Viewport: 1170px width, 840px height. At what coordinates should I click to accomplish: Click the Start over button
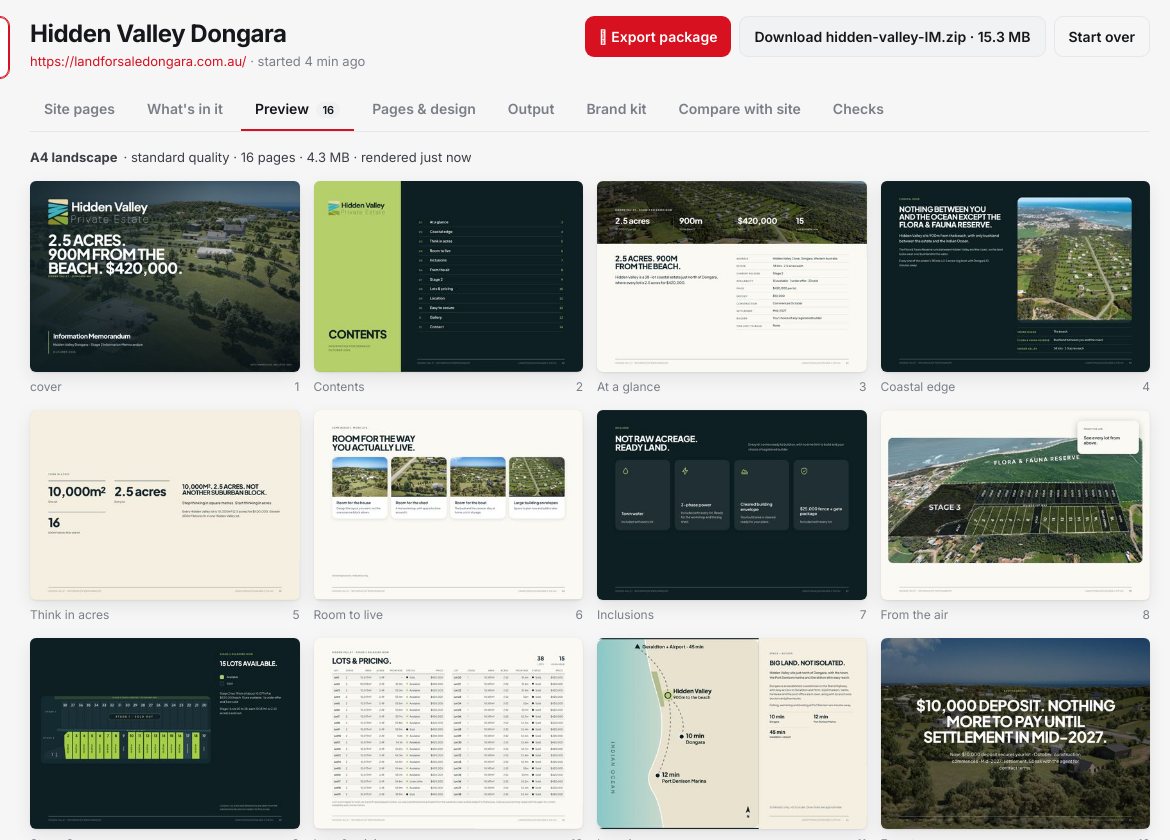coord(1101,37)
